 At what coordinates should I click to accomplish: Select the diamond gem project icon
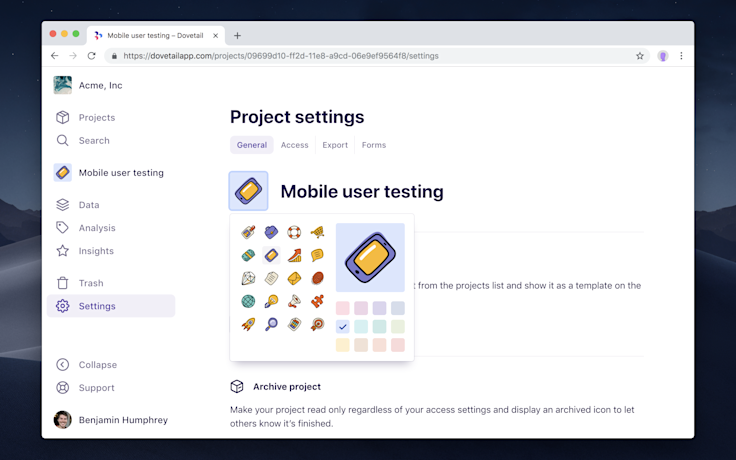coord(248,278)
